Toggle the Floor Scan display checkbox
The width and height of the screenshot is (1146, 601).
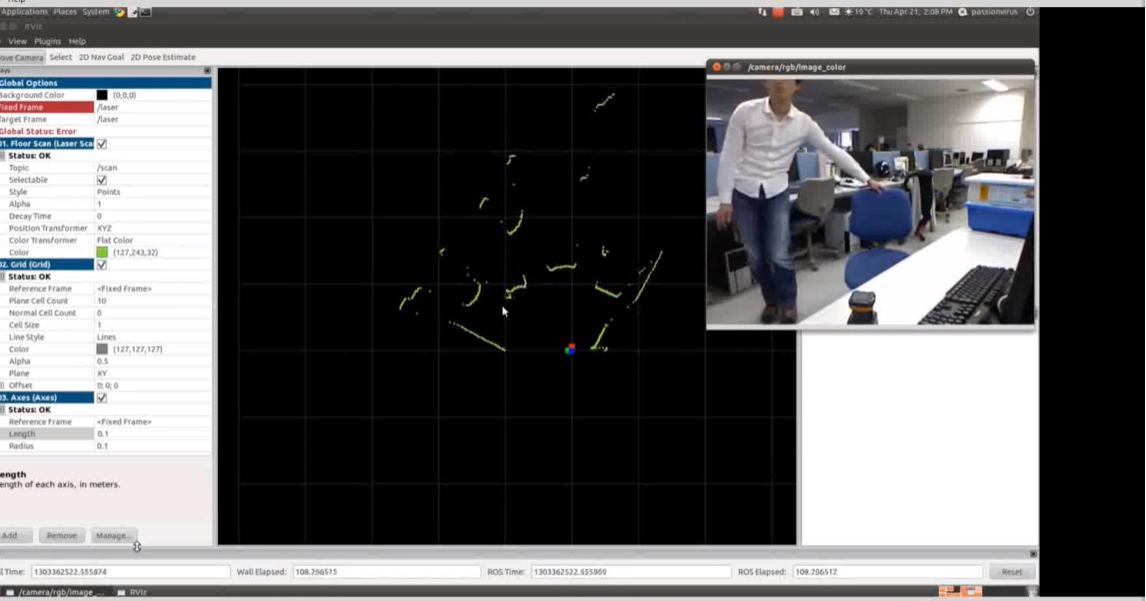coord(102,143)
